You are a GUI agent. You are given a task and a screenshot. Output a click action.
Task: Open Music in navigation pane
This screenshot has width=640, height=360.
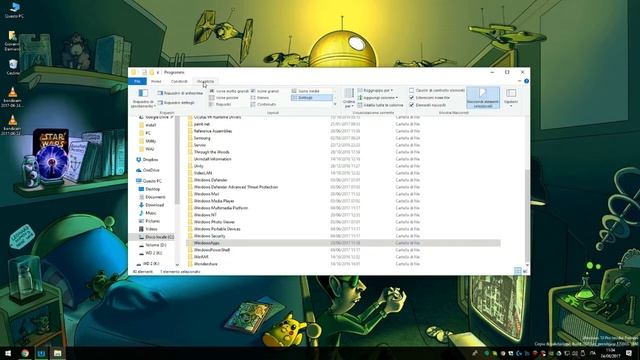pos(148,213)
